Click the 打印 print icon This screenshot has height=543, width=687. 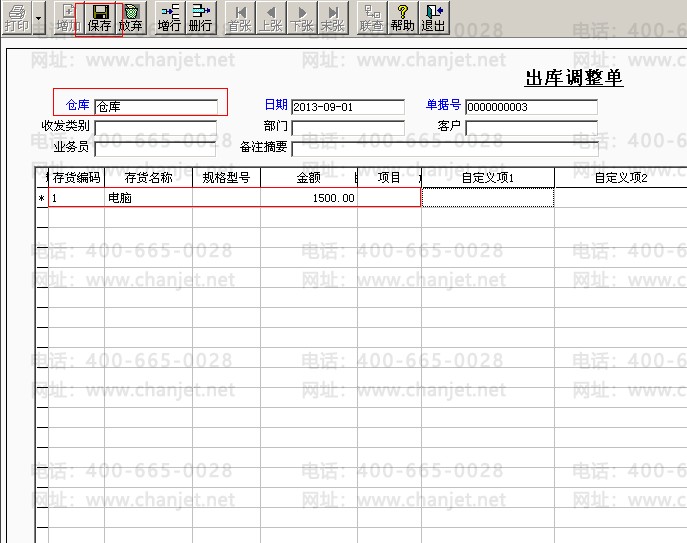coord(17,18)
